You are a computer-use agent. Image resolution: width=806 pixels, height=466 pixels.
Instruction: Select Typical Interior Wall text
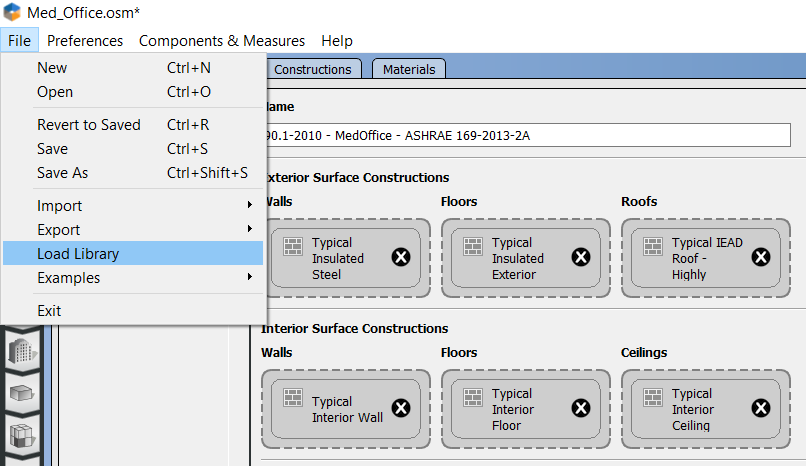(x=347, y=409)
